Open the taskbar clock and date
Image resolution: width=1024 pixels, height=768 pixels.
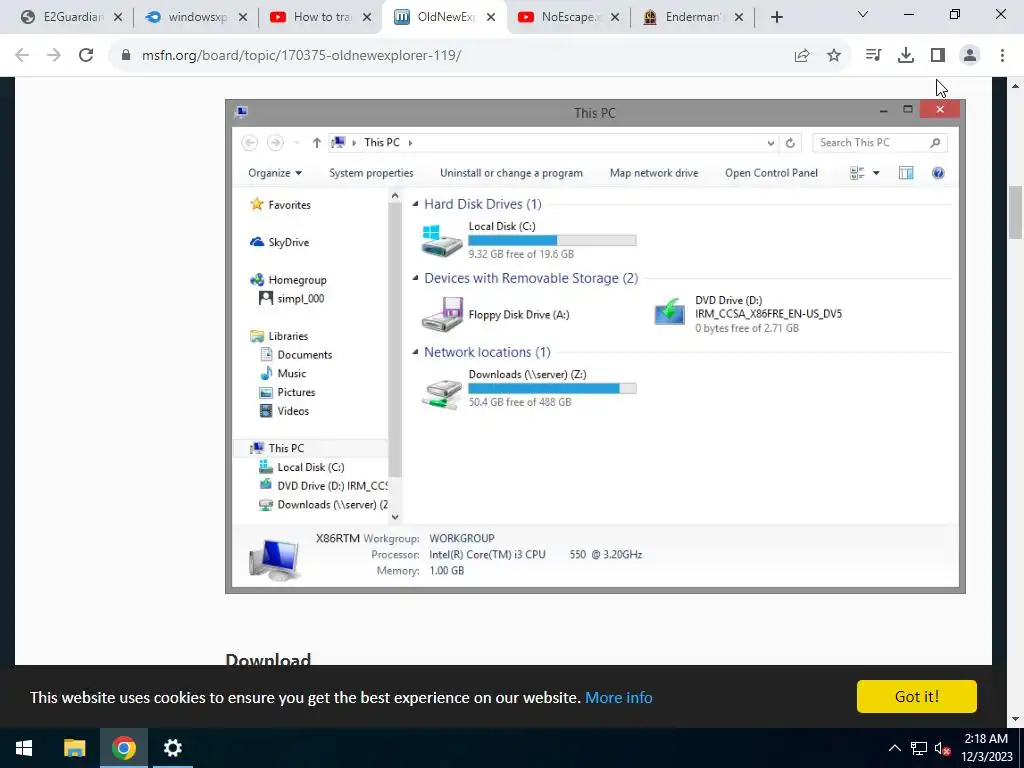[x=987, y=748]
